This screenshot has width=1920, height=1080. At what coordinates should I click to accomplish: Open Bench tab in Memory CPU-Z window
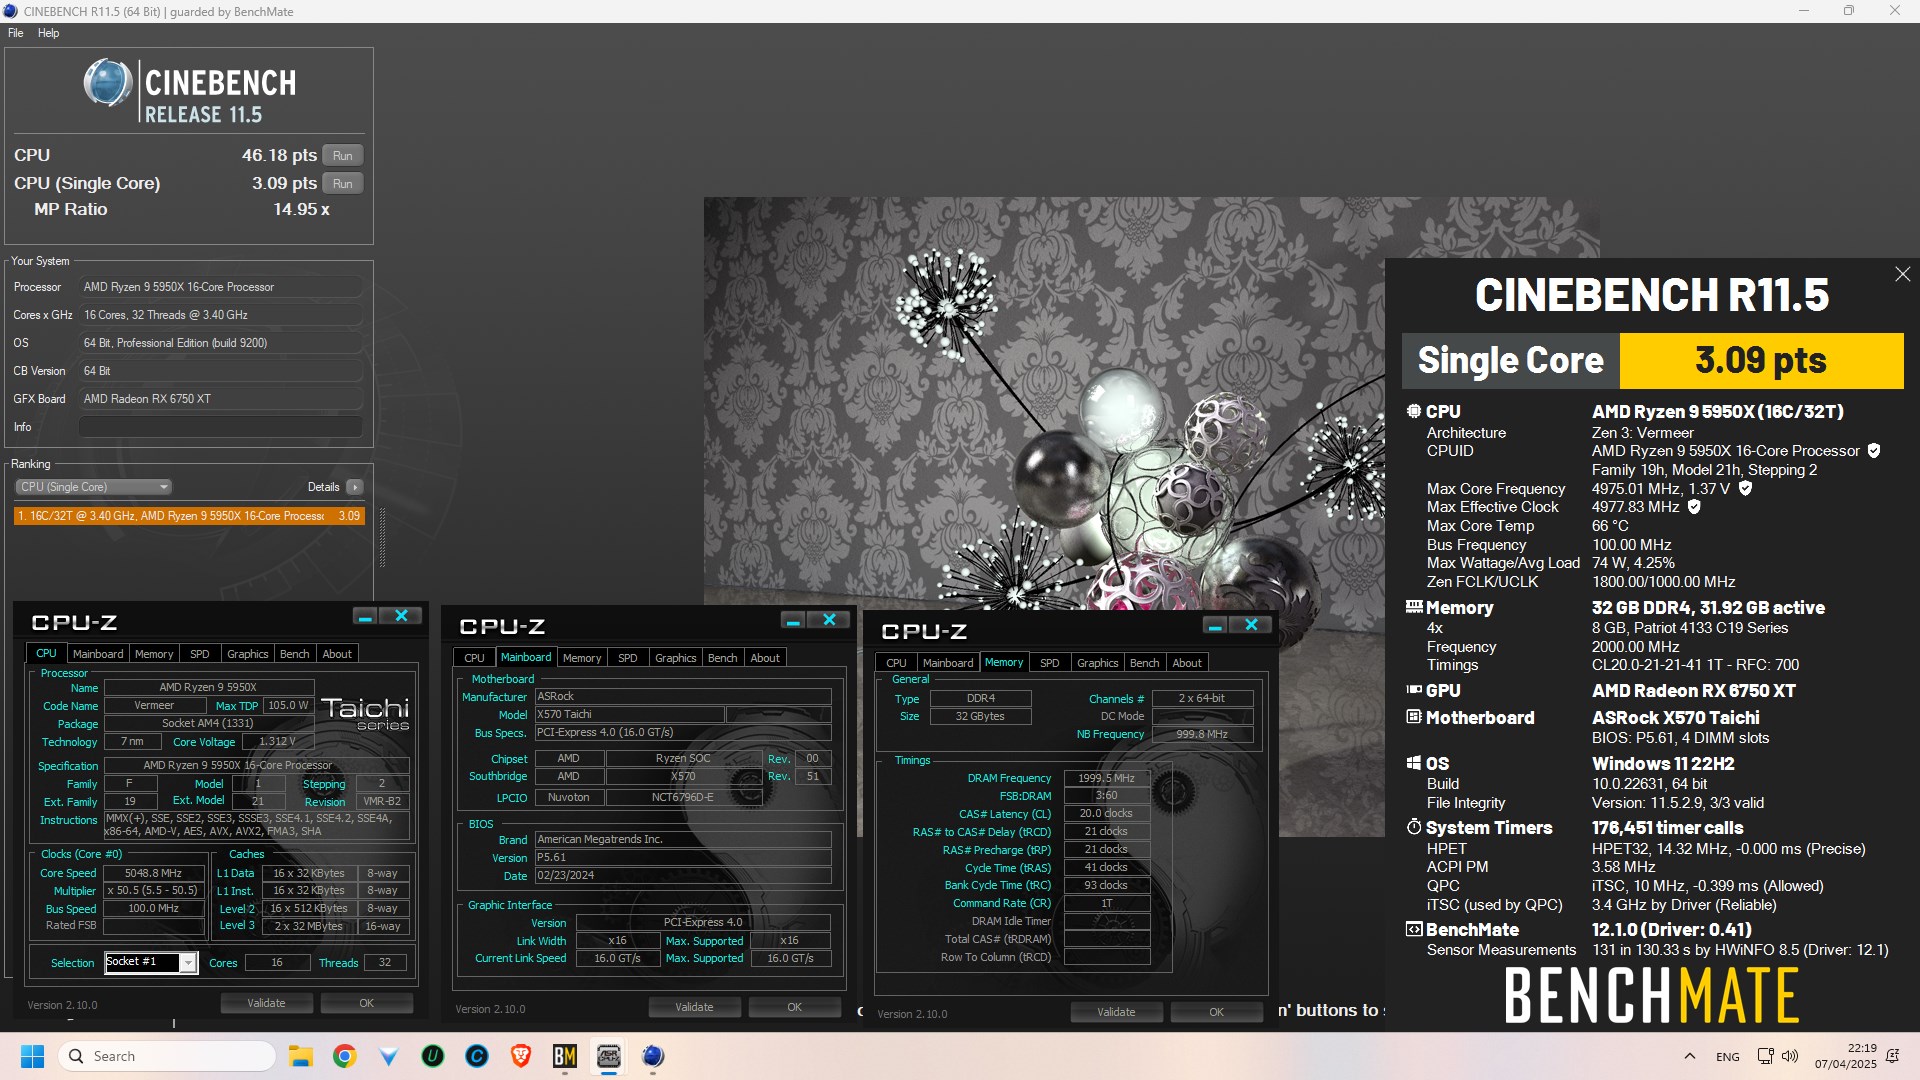[1144, 663]
